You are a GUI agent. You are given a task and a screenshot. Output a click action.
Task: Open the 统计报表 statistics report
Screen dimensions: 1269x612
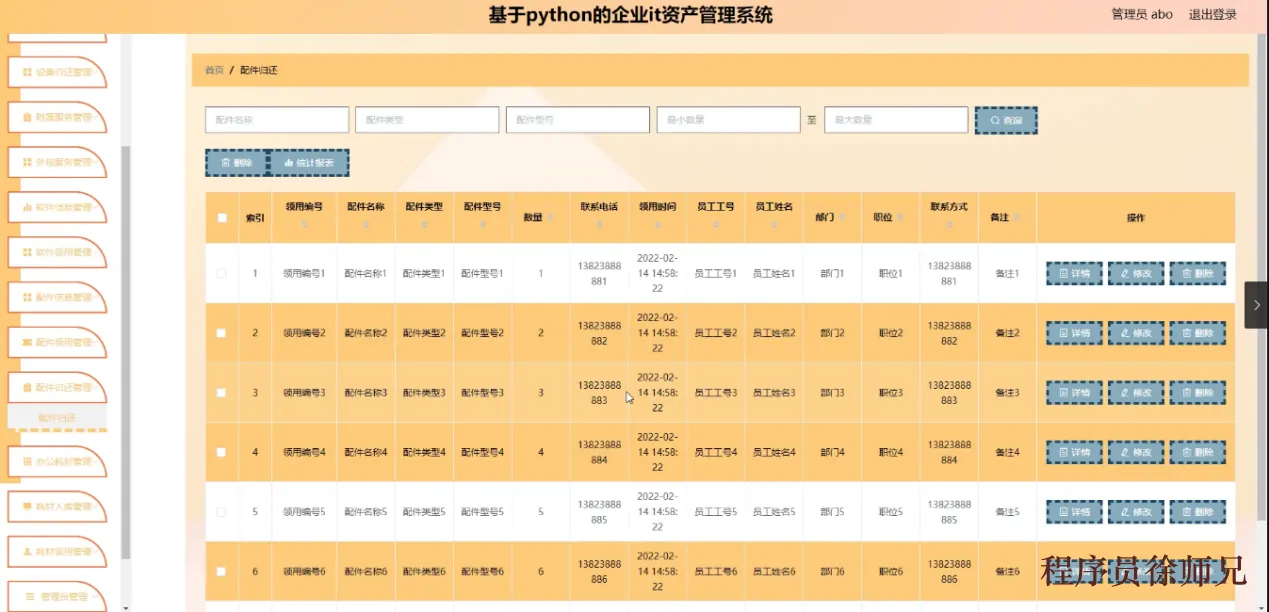click(x=309, y=162)
